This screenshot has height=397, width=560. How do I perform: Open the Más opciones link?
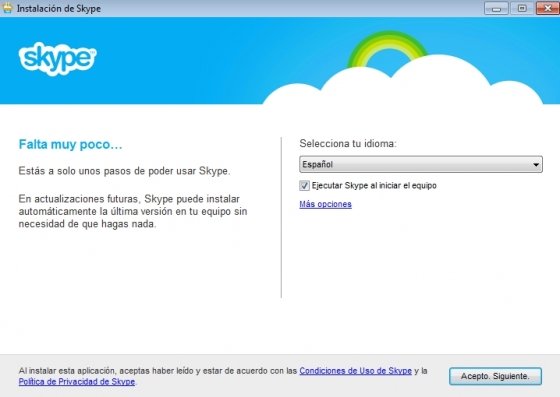pos(325,204)
